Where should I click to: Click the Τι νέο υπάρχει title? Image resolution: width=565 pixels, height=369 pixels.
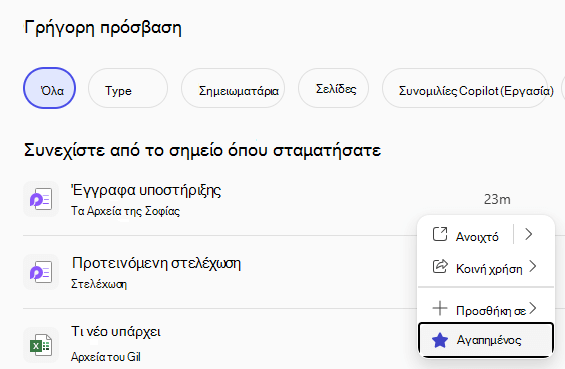[x=116, y=332]
